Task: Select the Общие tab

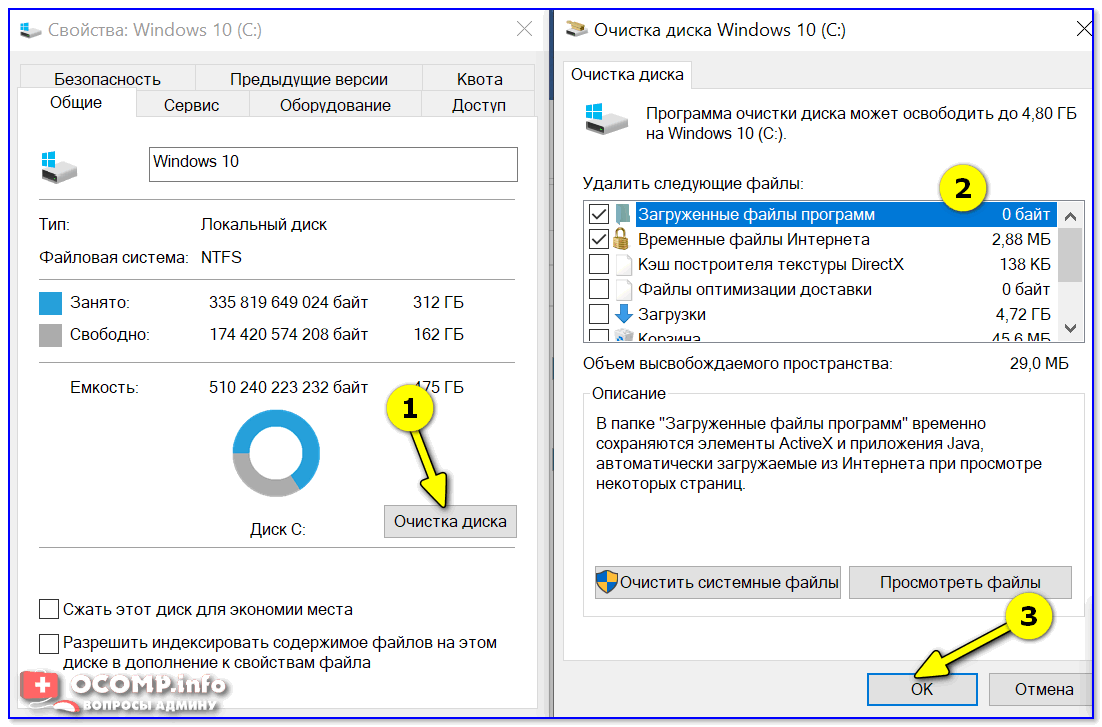Action: (76, 103)
